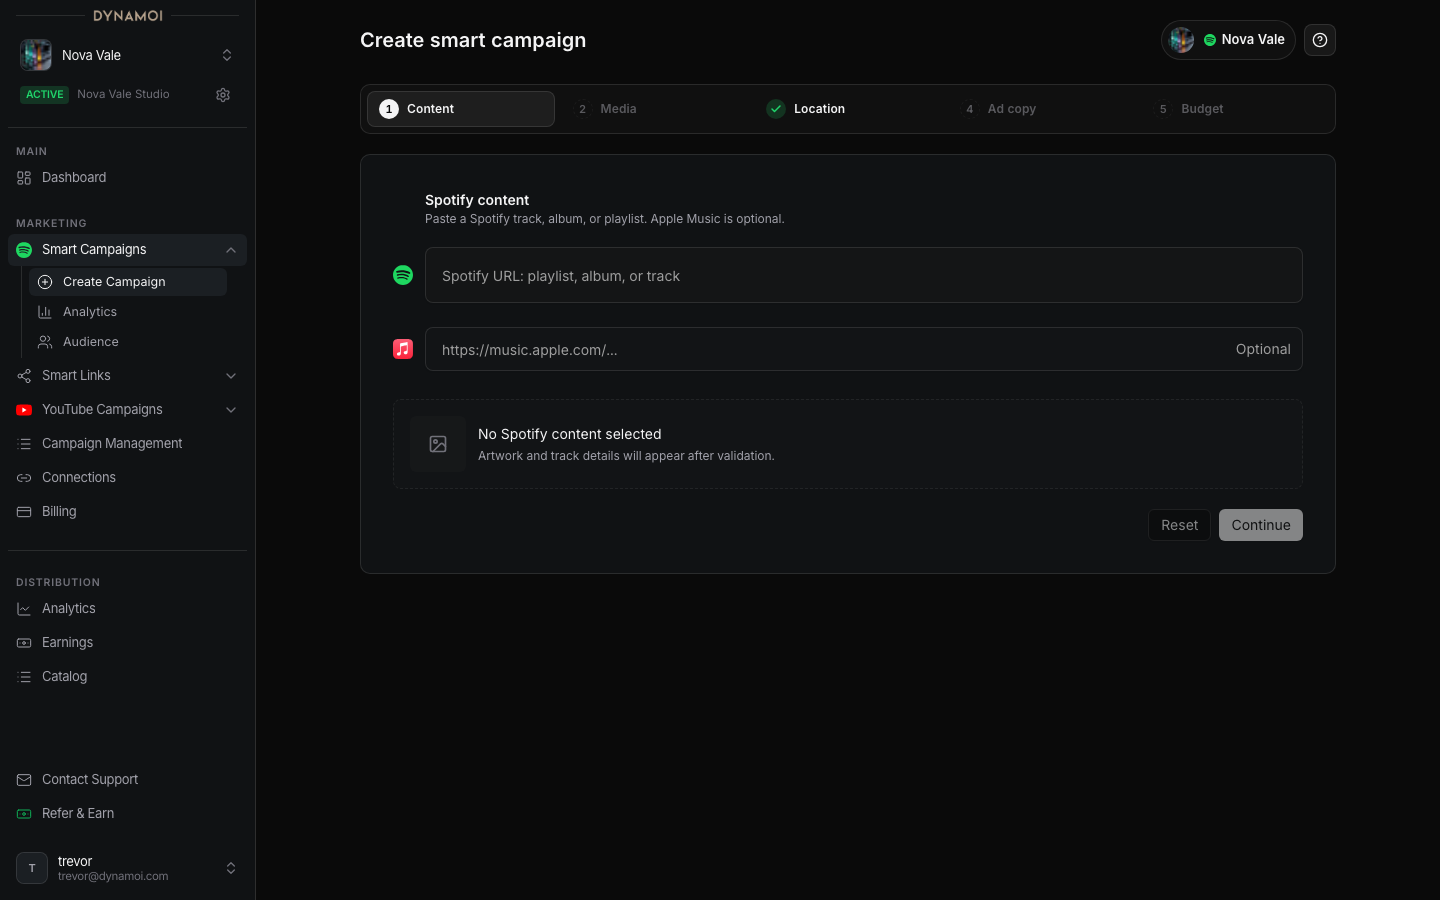Click the envelope icon for Contact Support
The width and height of the screenshot is (1440, 900).
click(24, 780)
